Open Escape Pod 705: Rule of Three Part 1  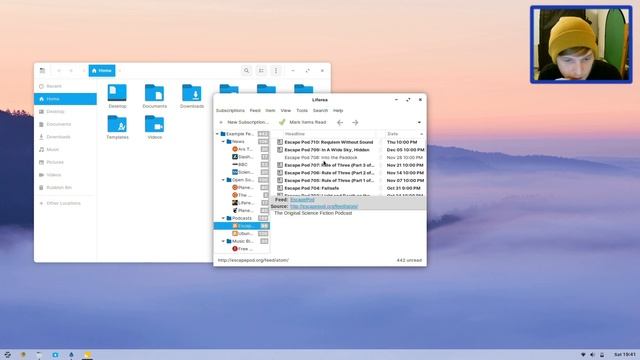[329, 180]
